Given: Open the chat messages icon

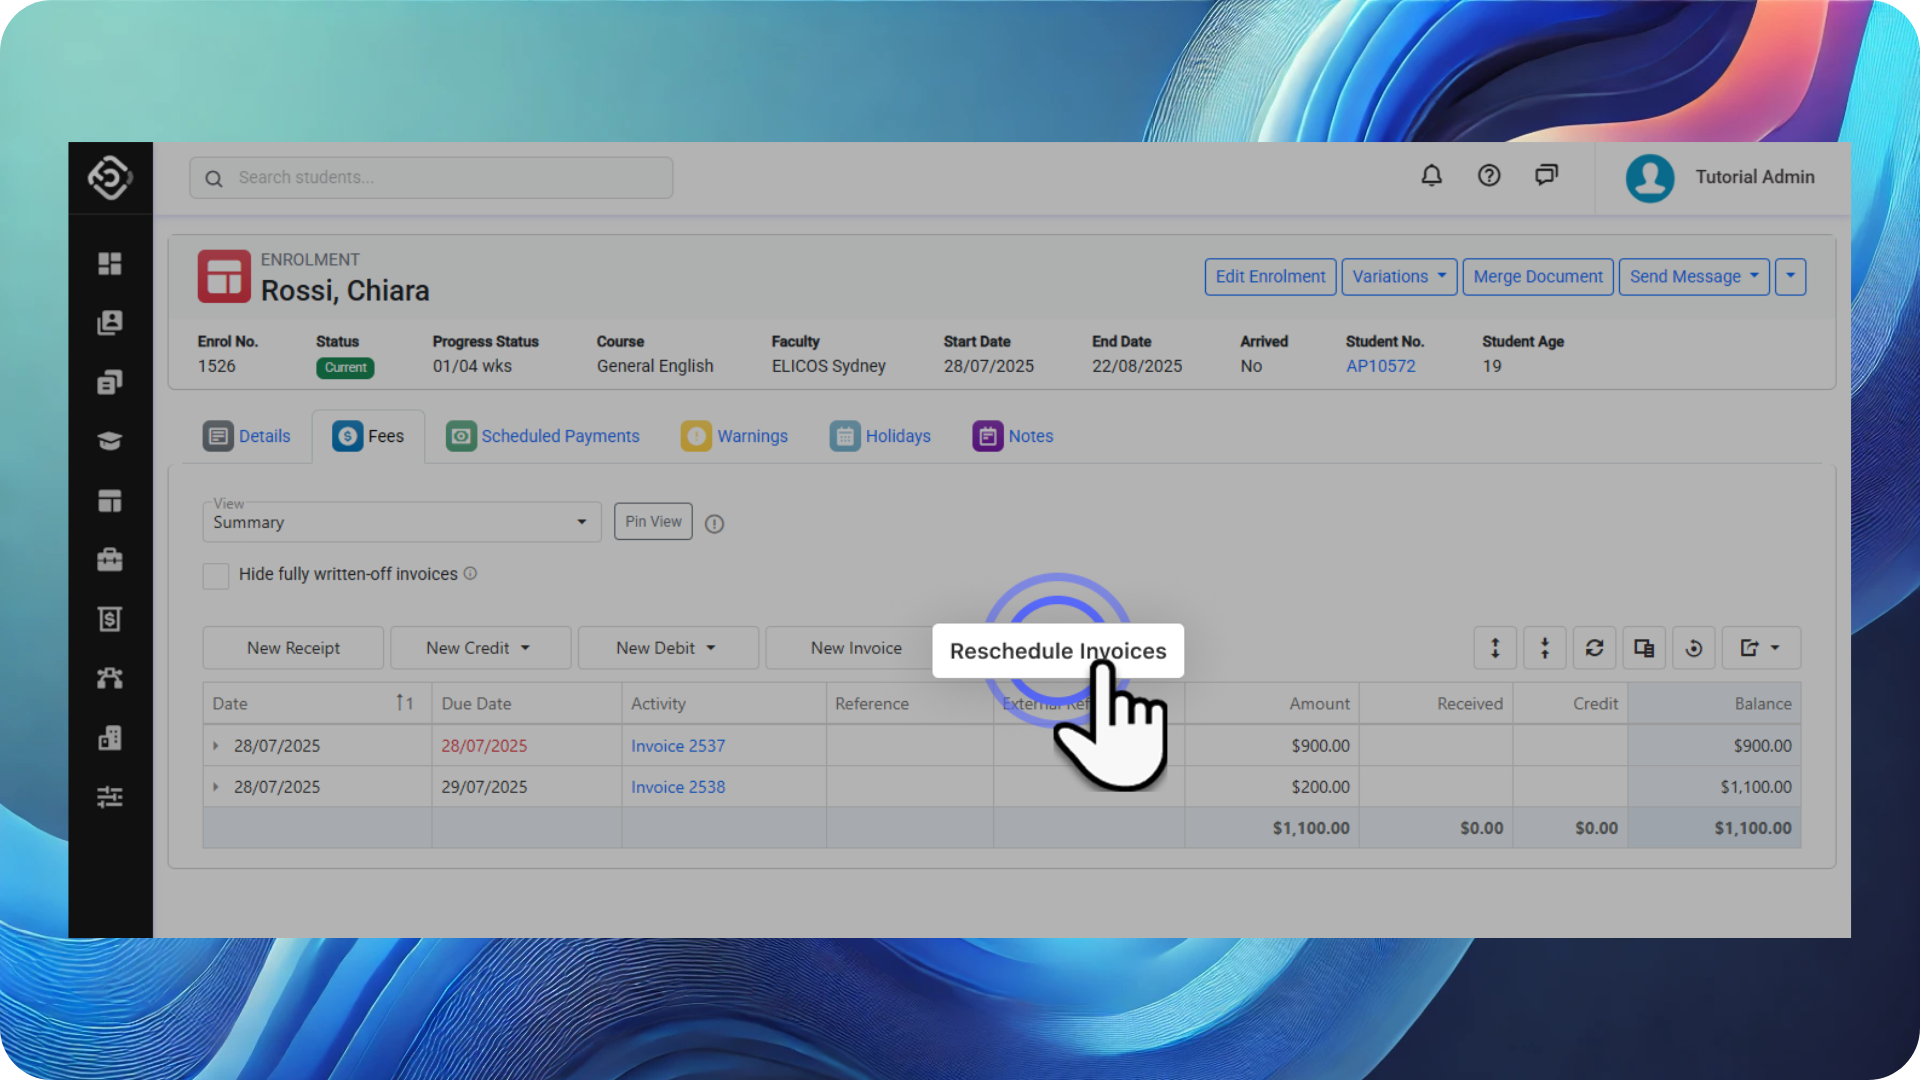Looking at the screenshot, I should pyautogui.click(x=1546, y=176).
